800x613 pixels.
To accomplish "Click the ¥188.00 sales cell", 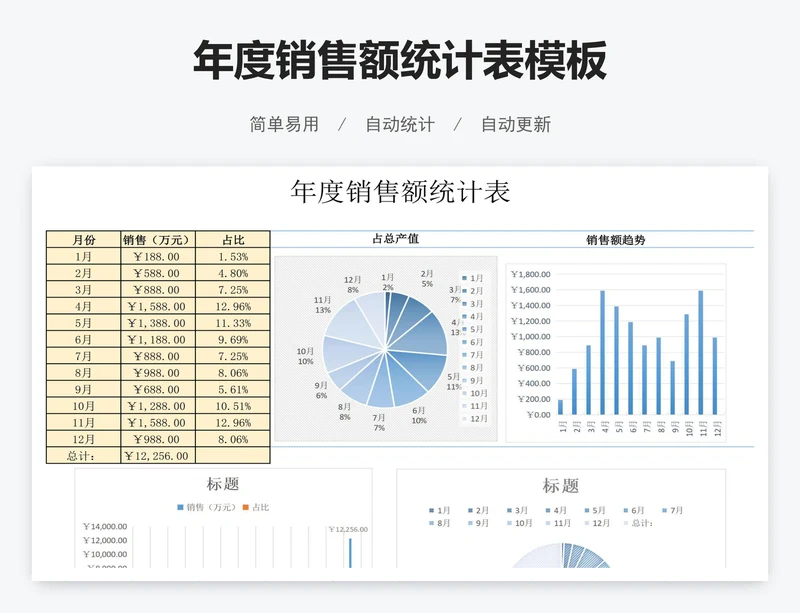I will pos(158,257).
